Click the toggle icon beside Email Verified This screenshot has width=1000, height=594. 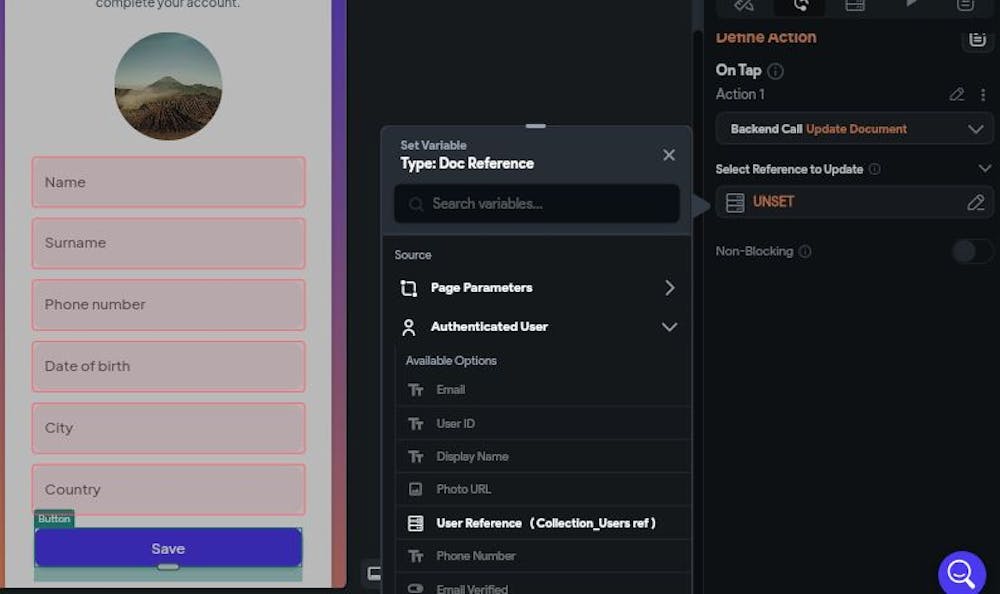(415, 588)
